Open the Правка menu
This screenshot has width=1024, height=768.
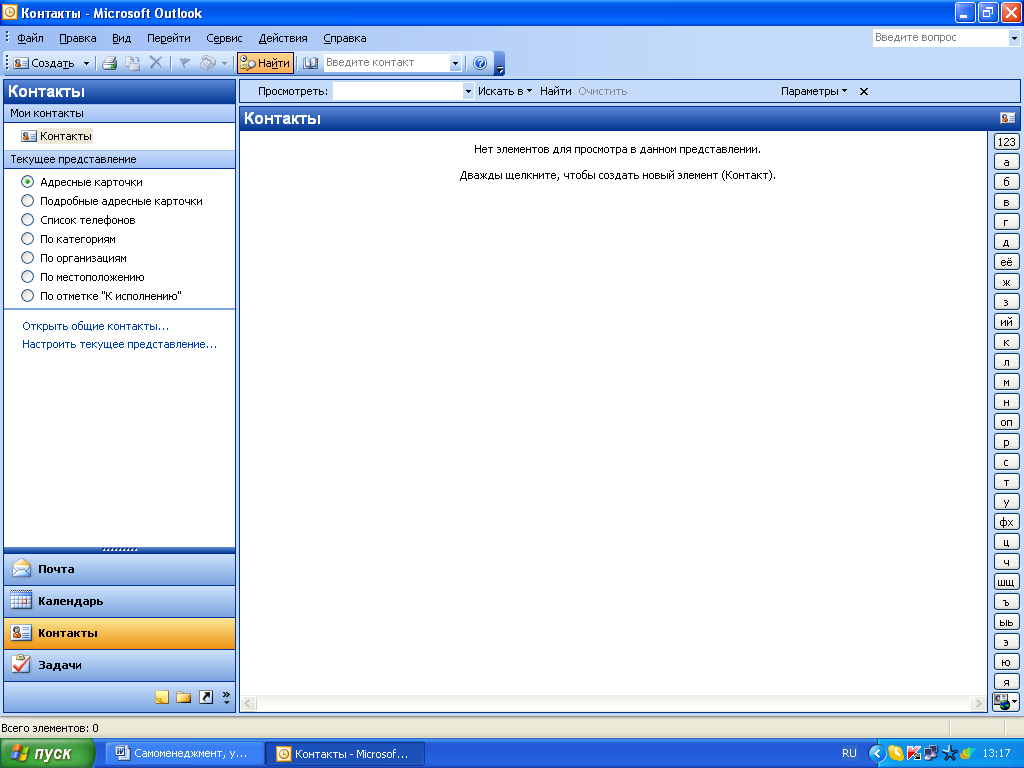[x=78, y=38]
